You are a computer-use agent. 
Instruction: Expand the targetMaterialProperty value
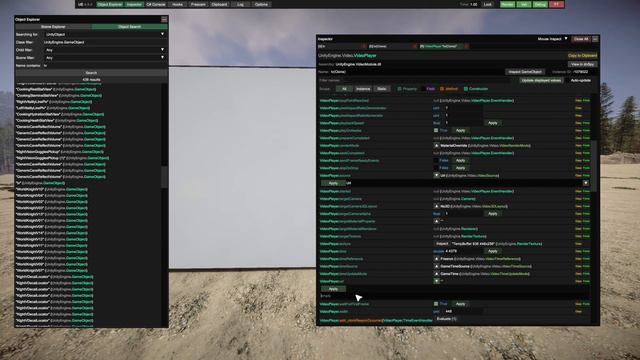[436, 221]
